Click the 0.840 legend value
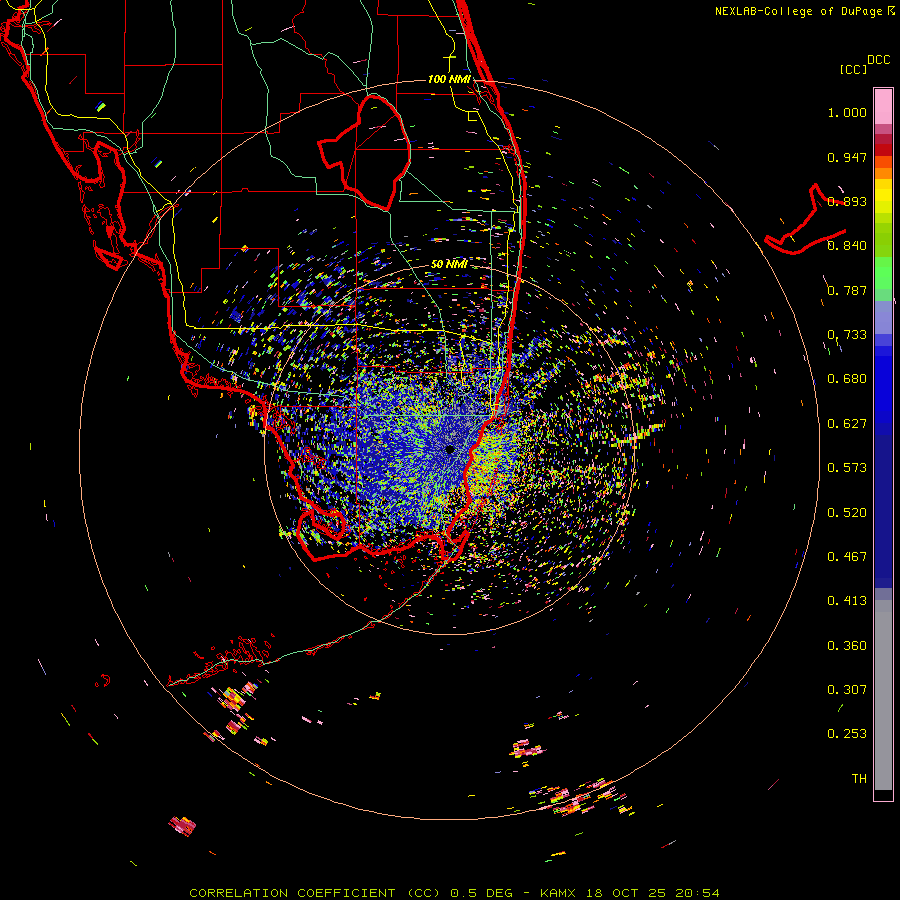This screenshot has width=900, height=900. point(847,246)
